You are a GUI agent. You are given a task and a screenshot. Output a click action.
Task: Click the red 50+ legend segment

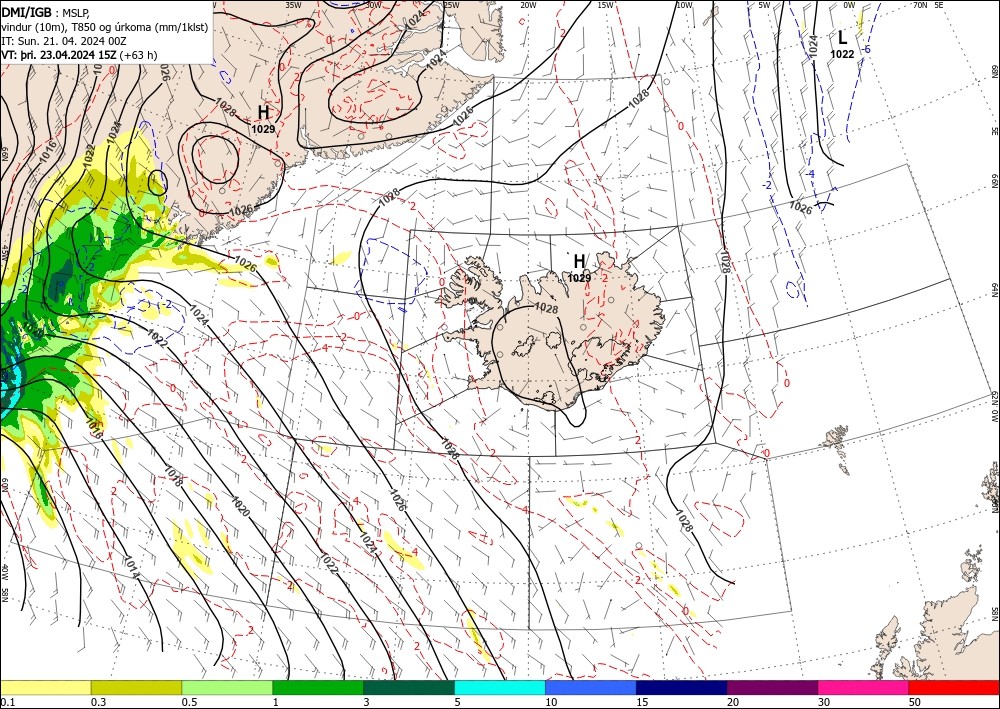[954, 687]
